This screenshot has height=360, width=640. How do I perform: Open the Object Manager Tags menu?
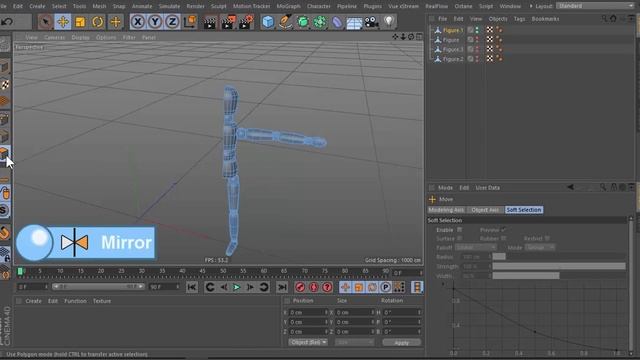pos(519,19)
